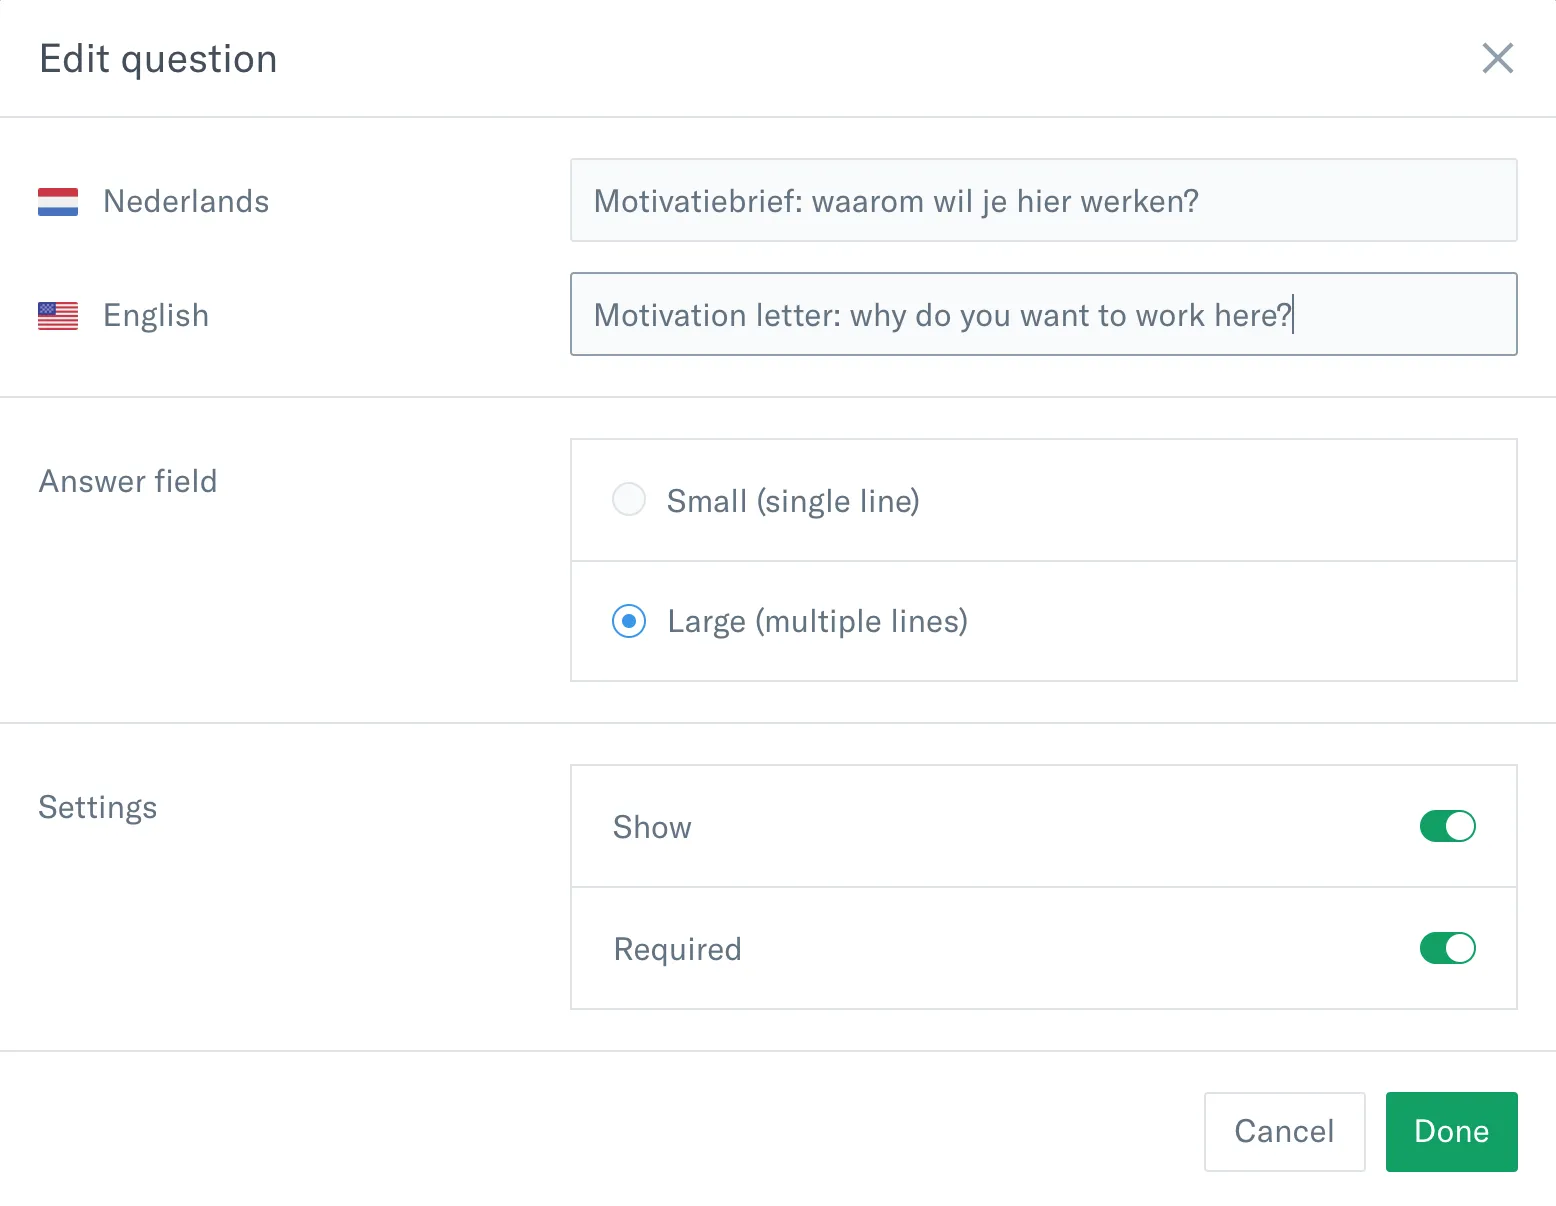Click the "Small (single line)" option text
This screenshot has width=1556, height=1206.
[x=793, y=501]
